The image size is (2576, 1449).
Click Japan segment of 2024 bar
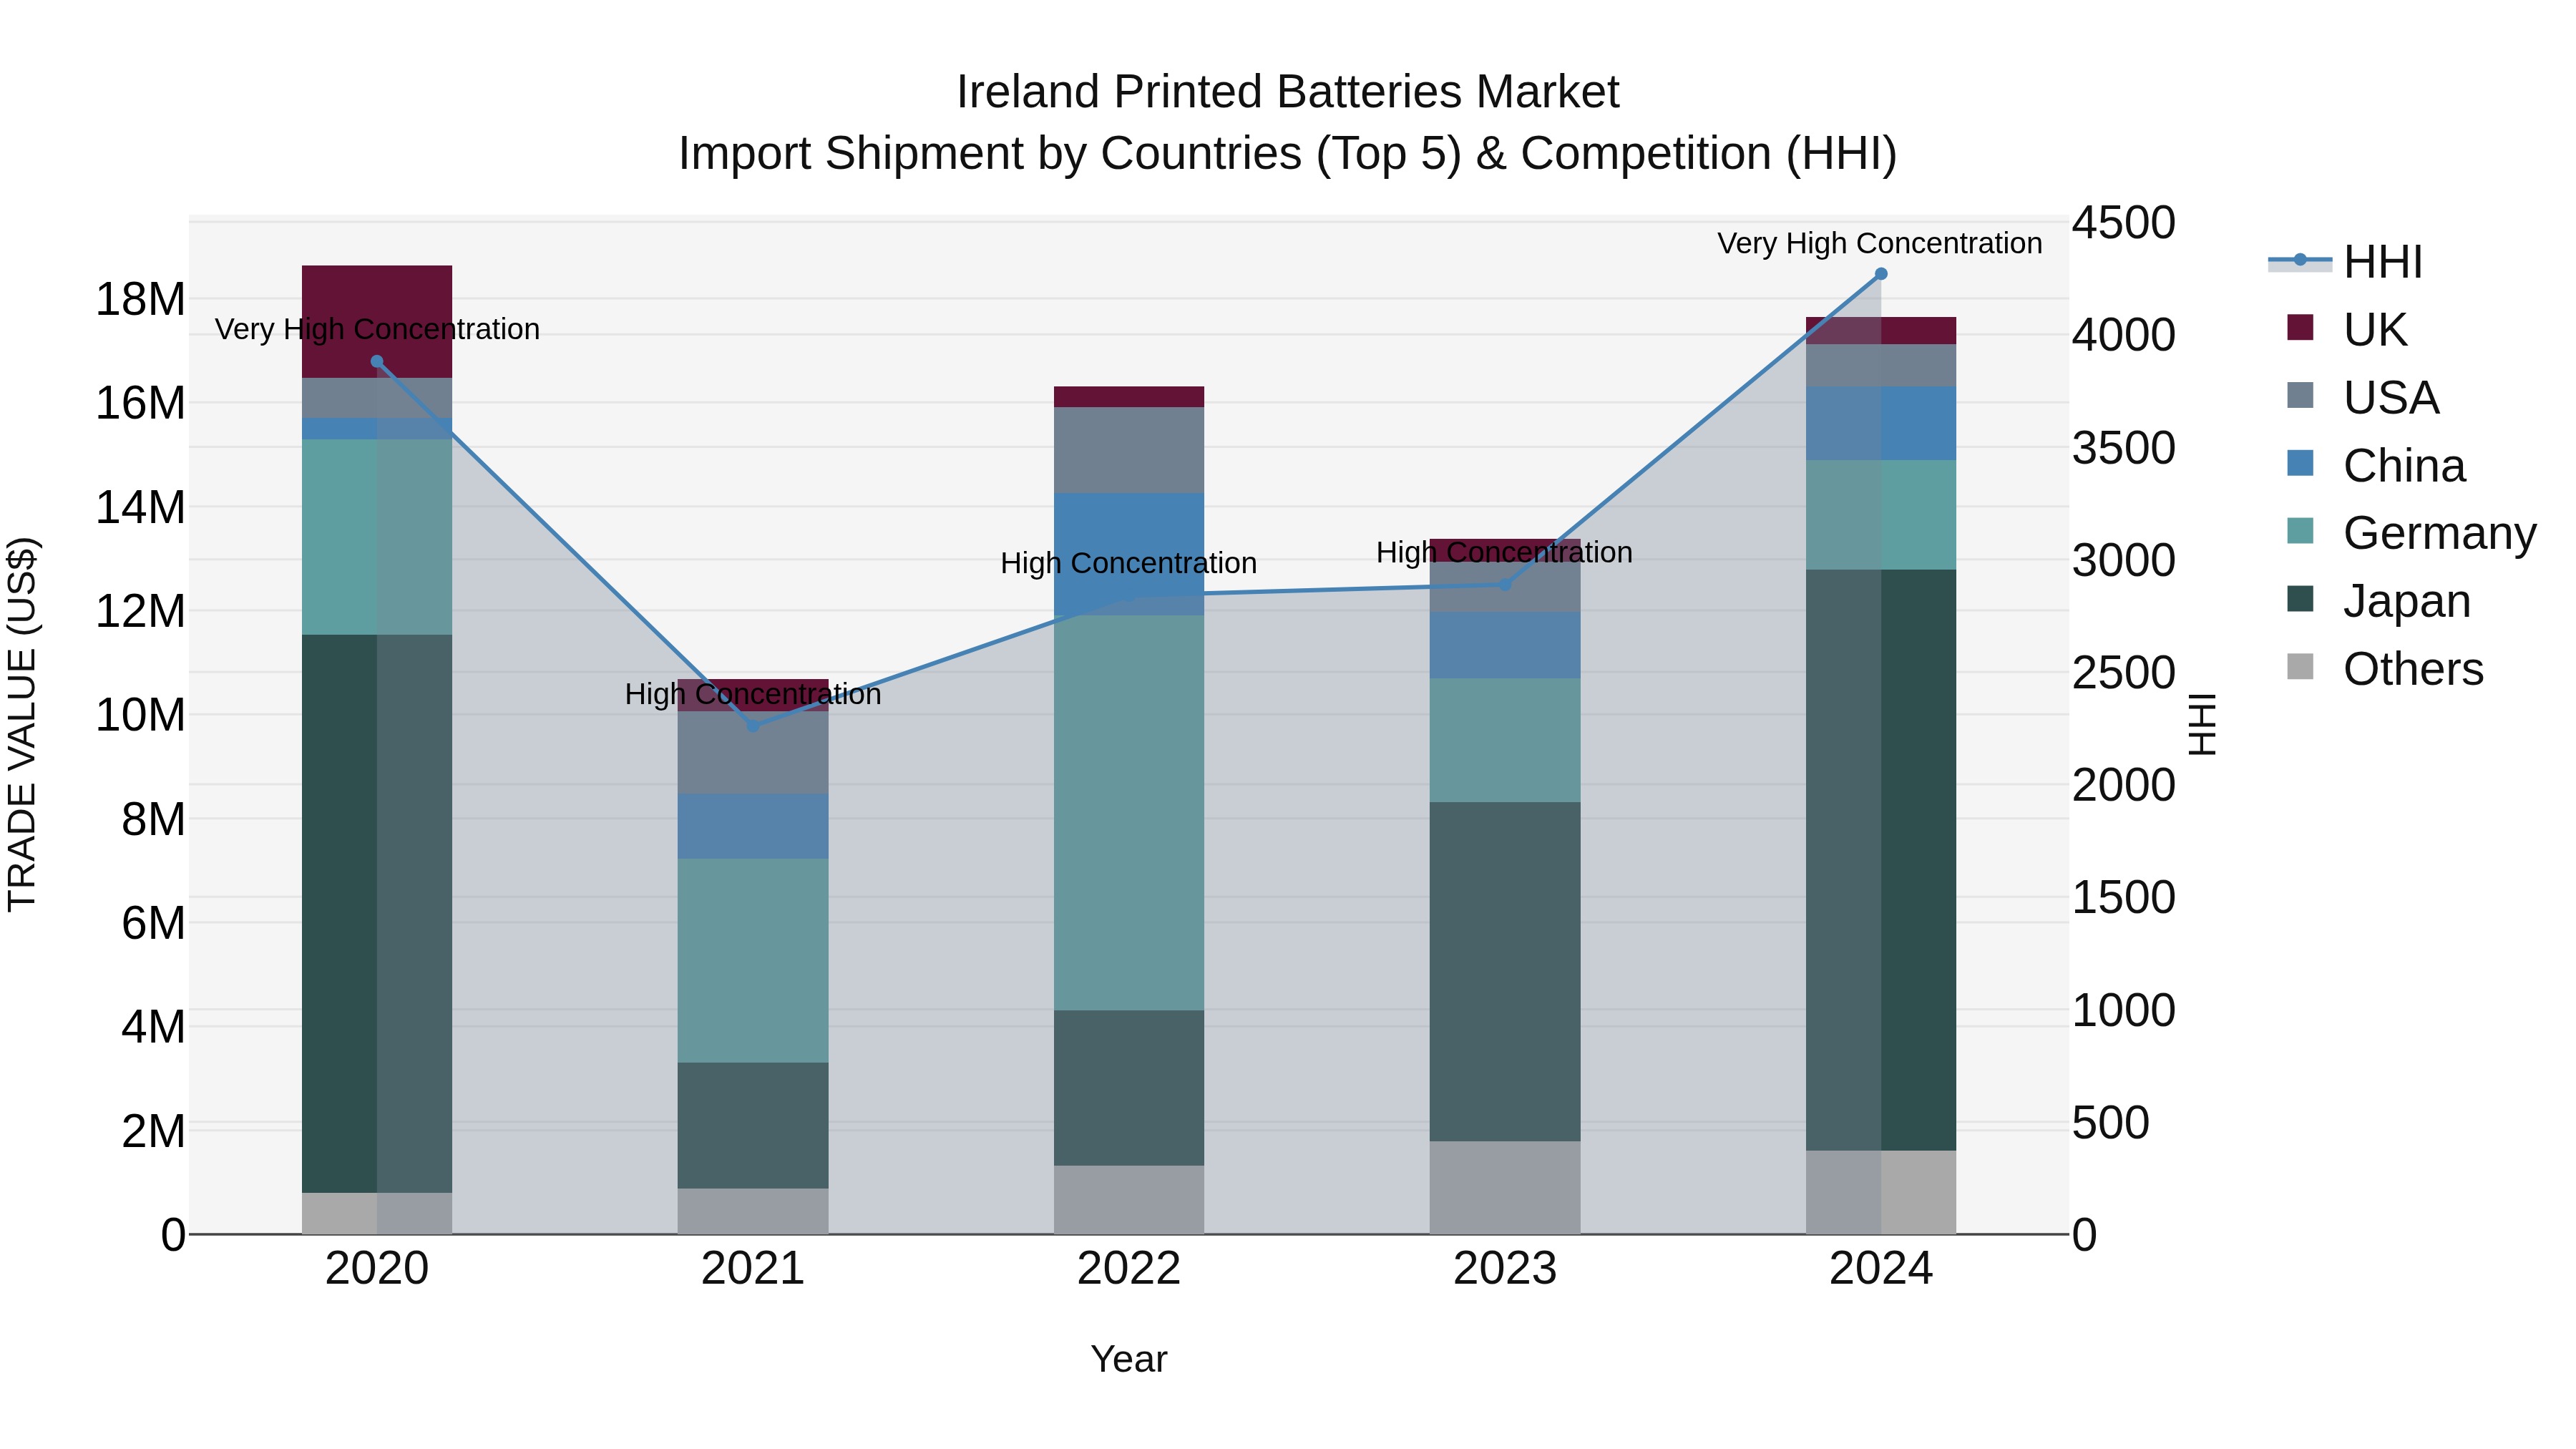(x=1881, y=860)
